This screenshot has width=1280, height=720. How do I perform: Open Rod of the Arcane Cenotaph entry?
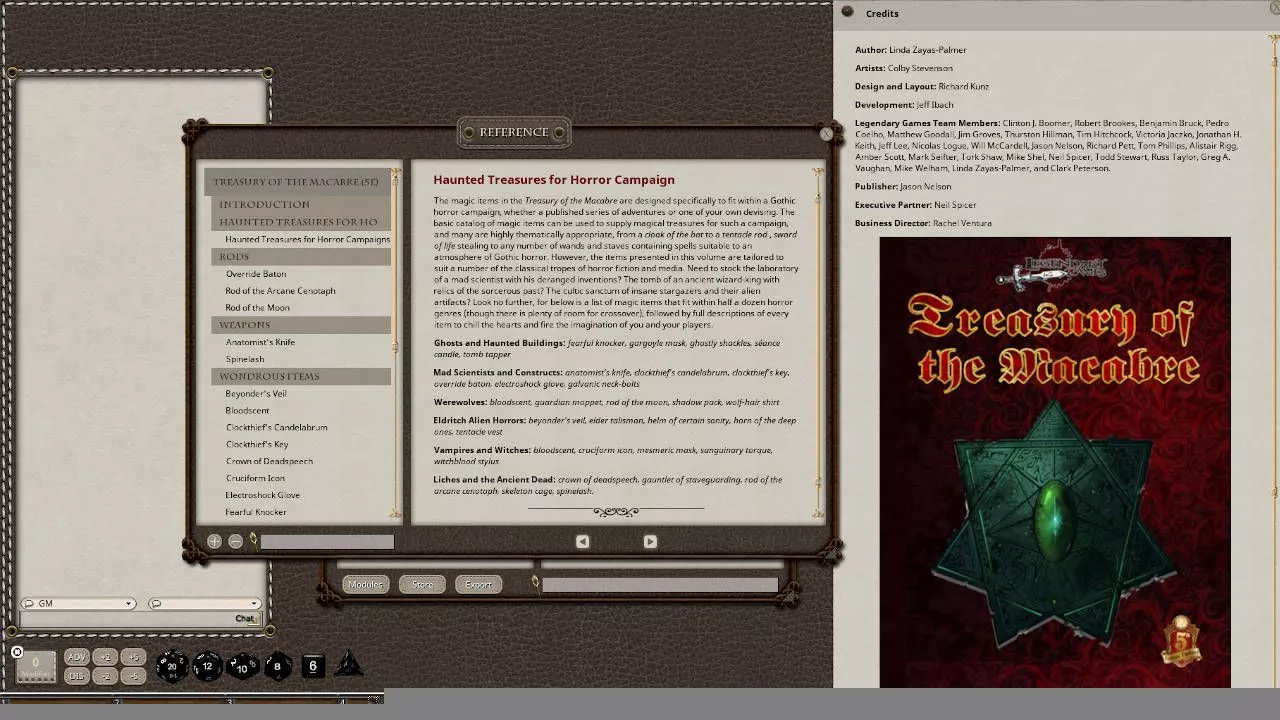click(280, 291)
